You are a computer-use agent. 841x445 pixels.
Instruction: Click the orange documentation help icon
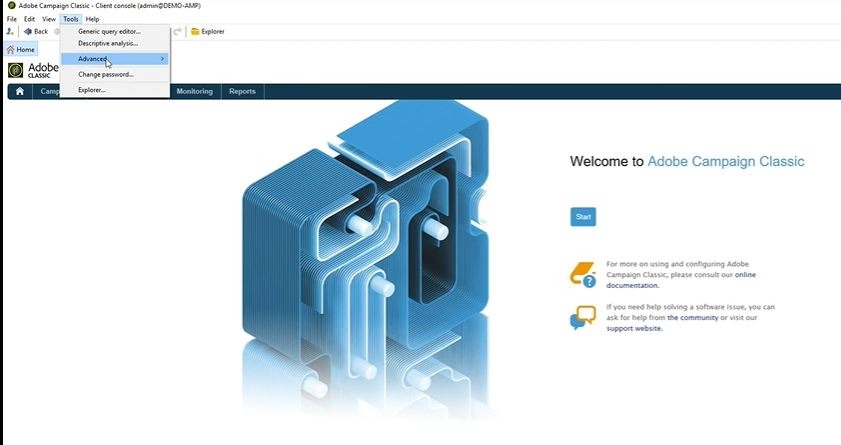tap(583, 275)
